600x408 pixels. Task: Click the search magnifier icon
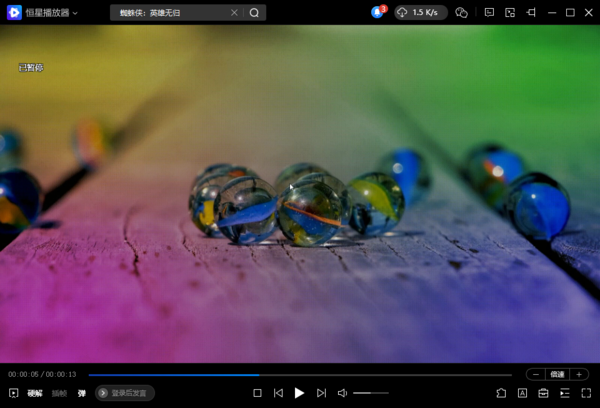(254, 13)
